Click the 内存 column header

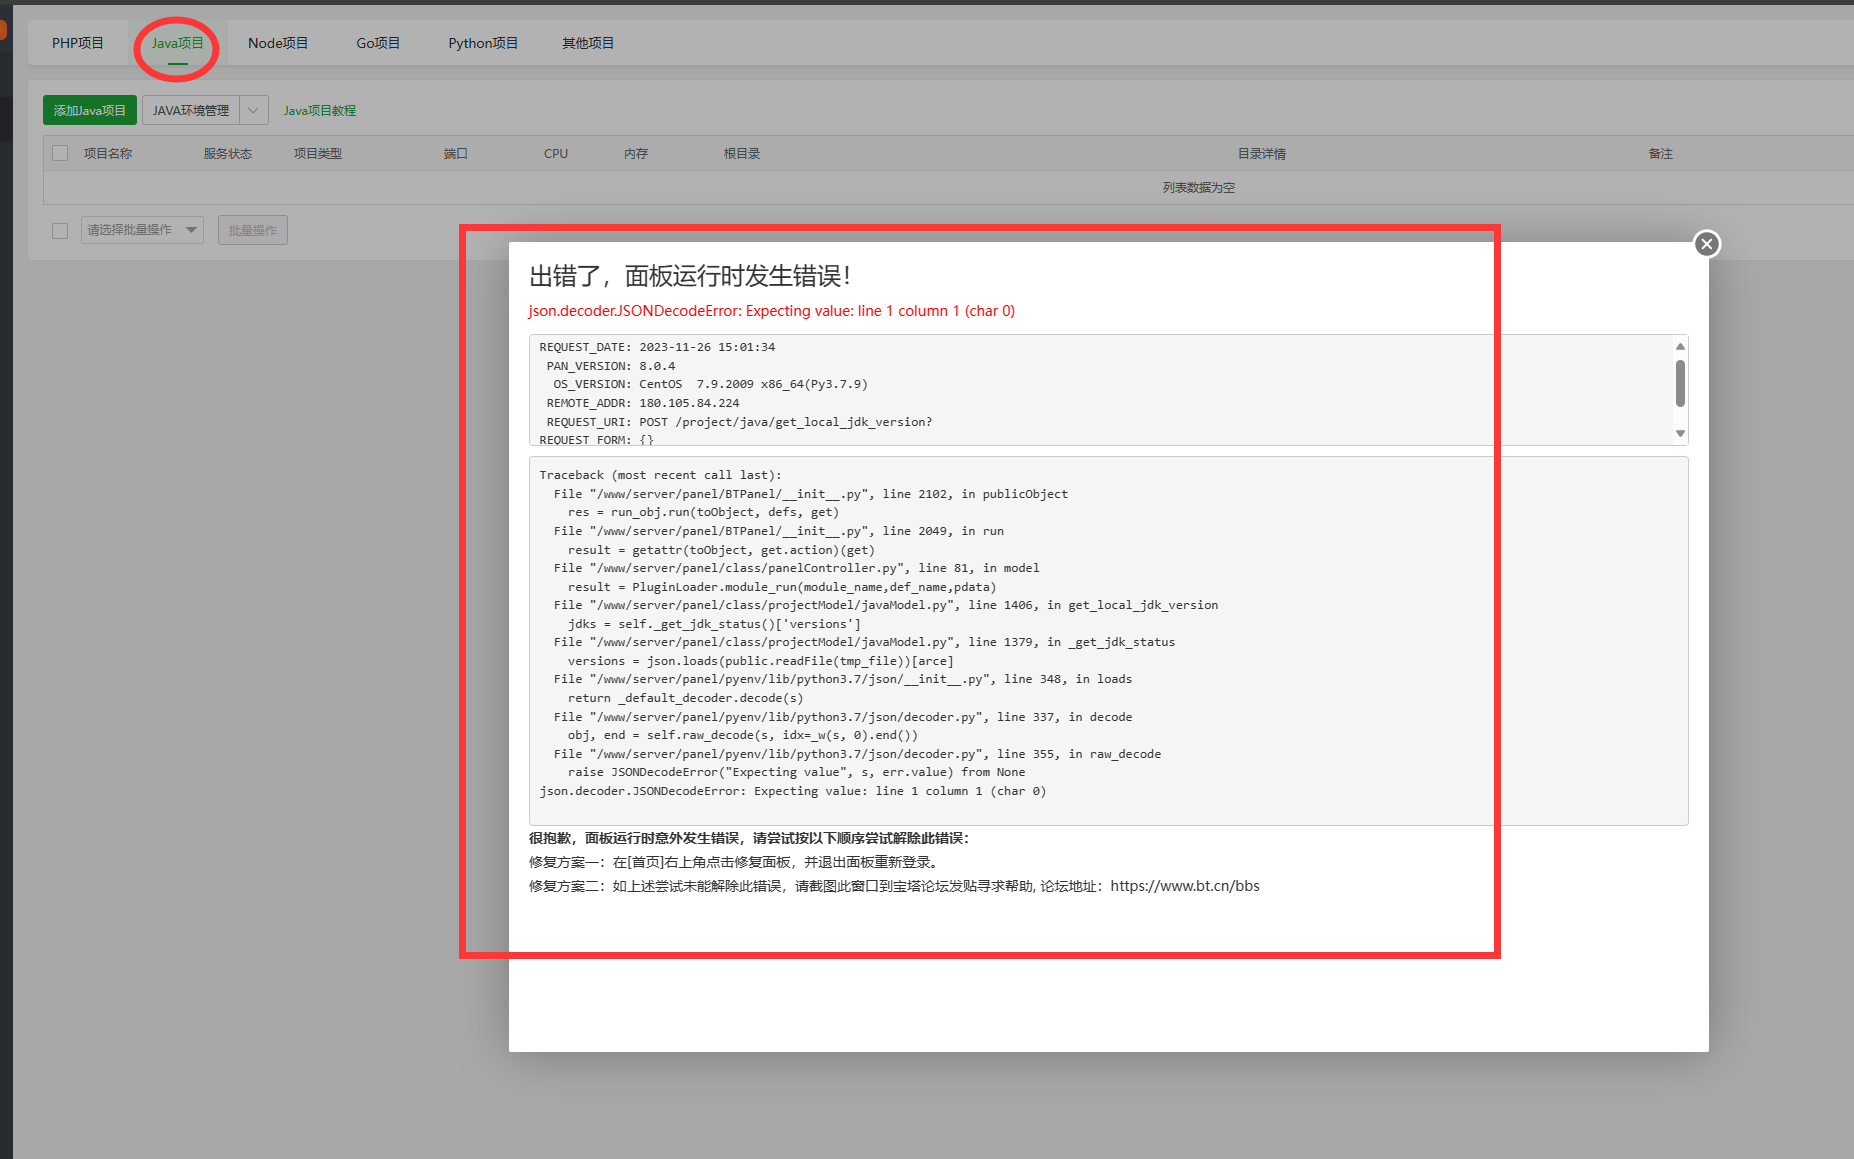click(636, 154)
